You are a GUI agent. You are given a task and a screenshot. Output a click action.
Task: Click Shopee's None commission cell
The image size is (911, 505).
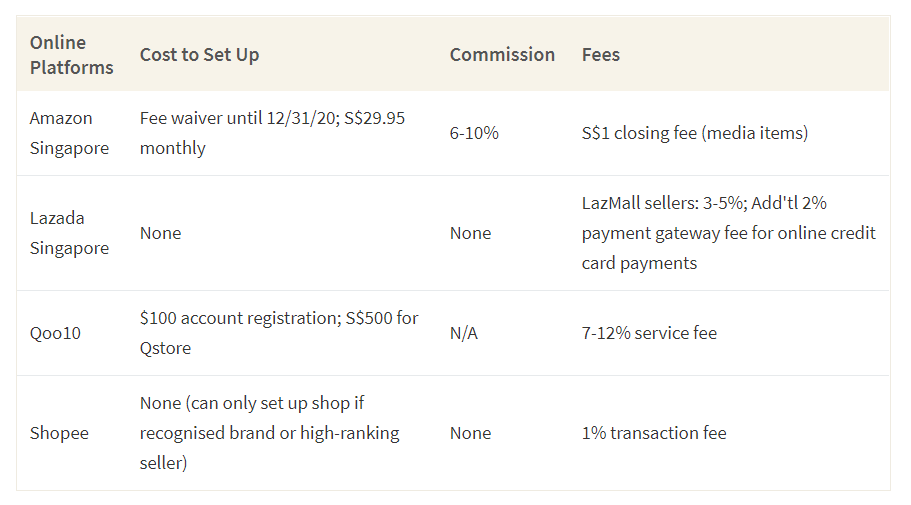click(471, 433)
